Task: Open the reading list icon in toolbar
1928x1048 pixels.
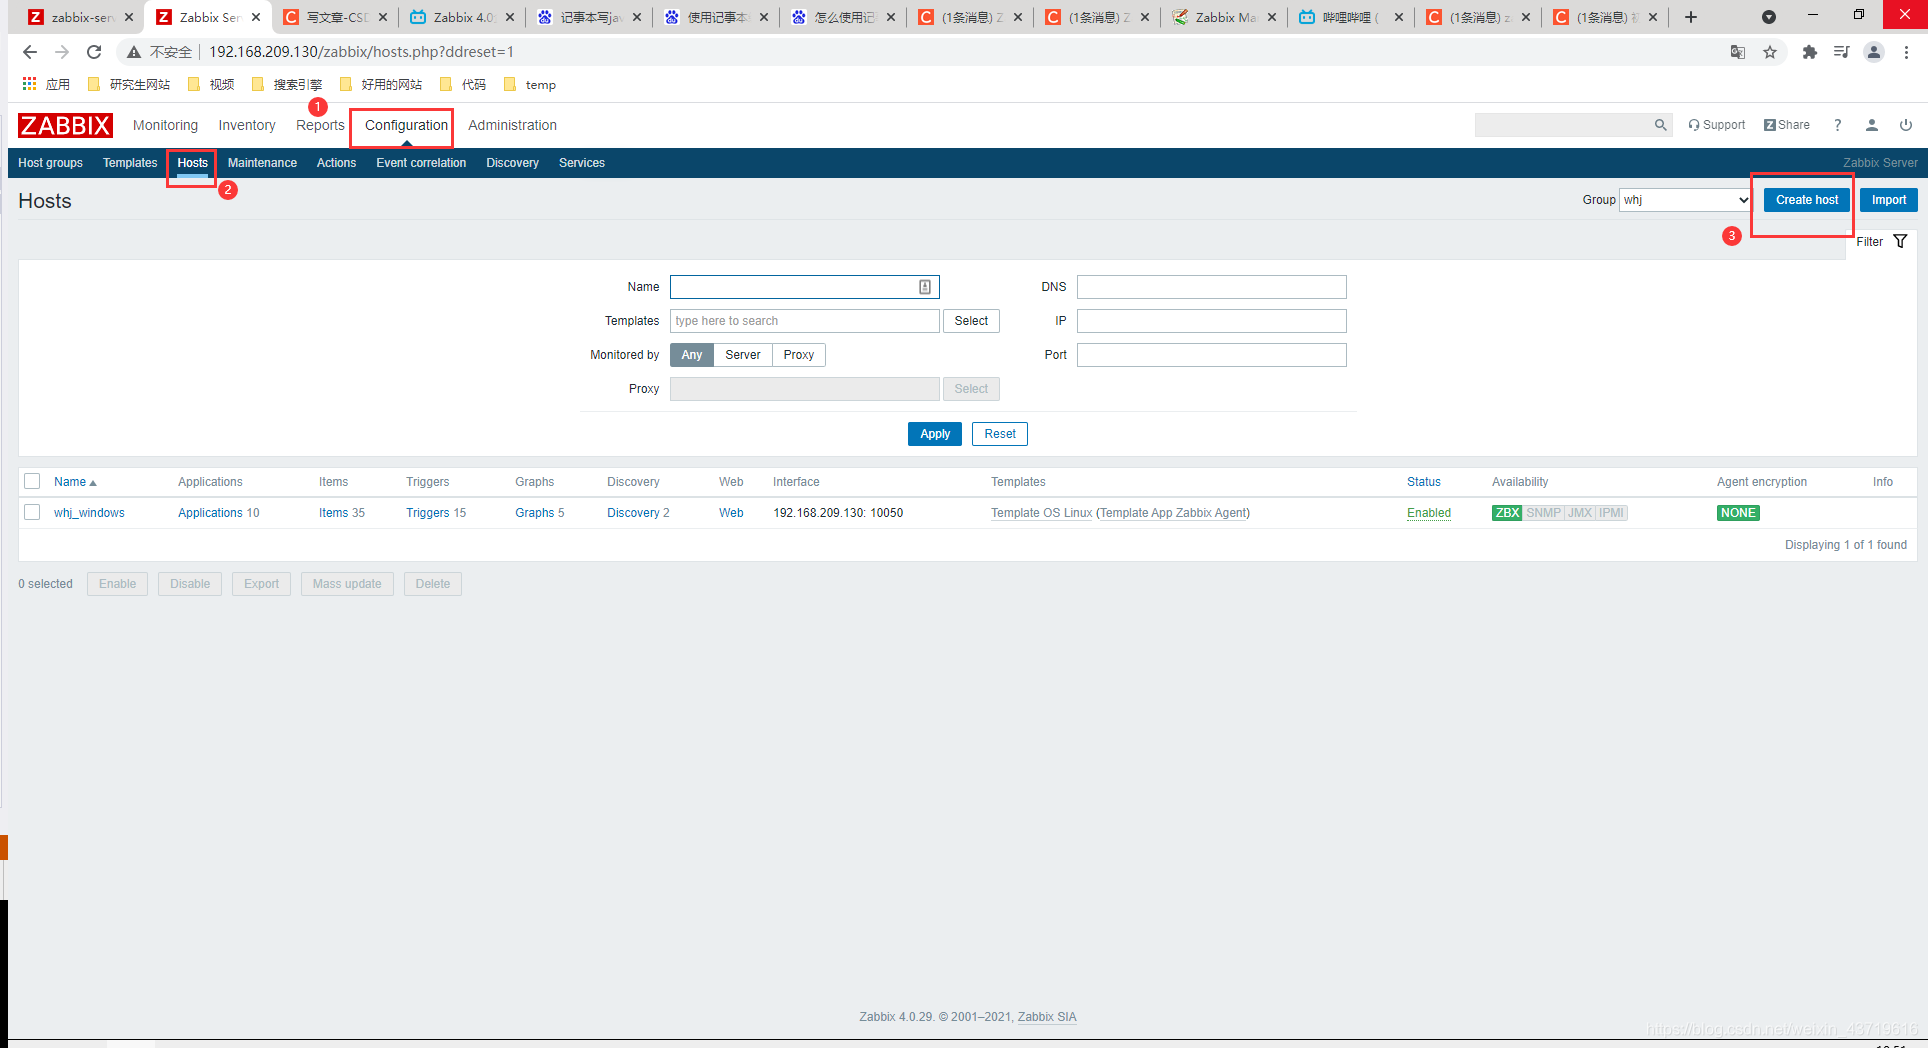Action: click(1841, 52)
